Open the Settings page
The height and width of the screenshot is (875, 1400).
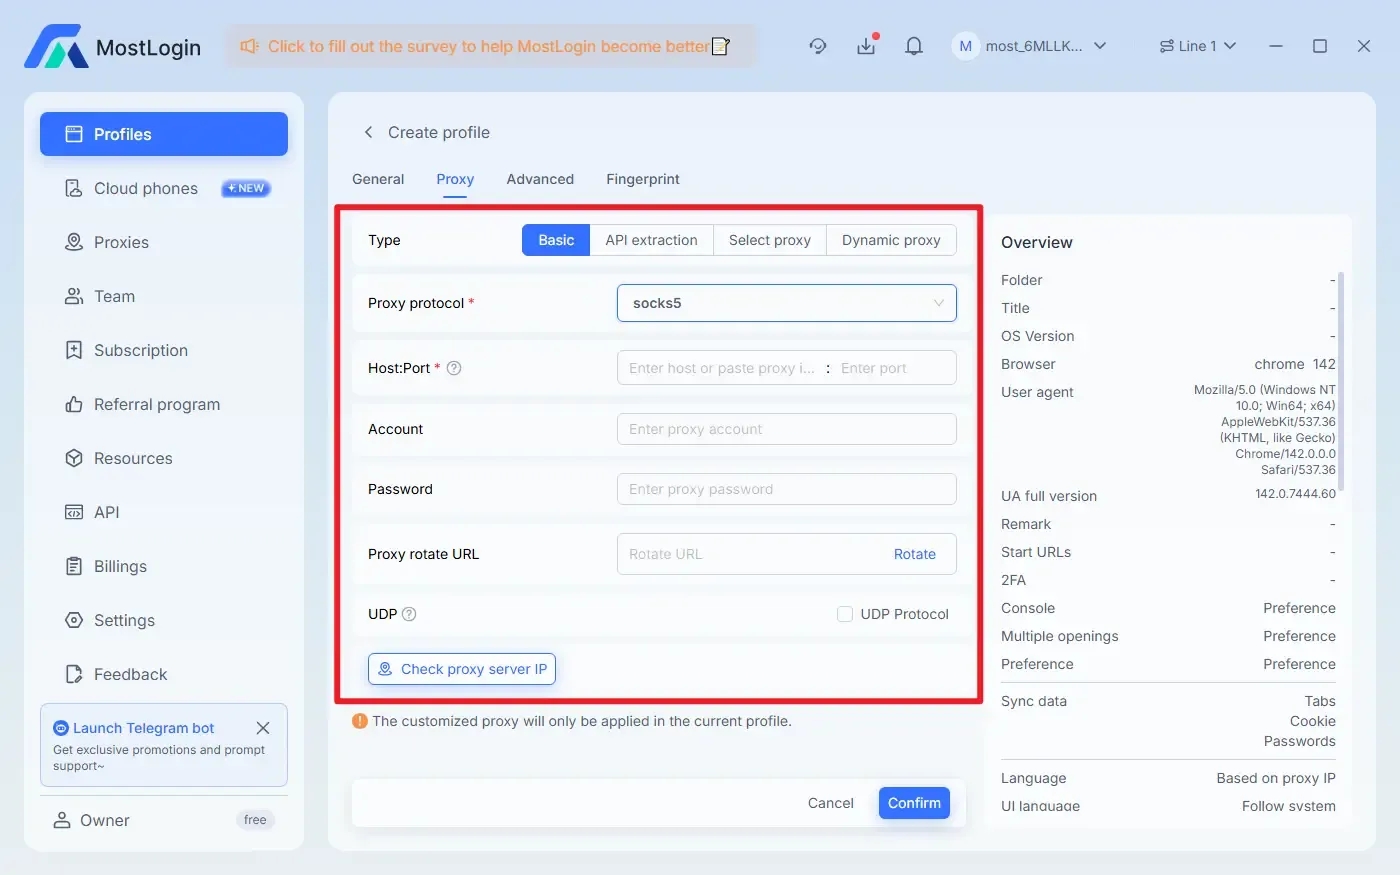point(120,620)
